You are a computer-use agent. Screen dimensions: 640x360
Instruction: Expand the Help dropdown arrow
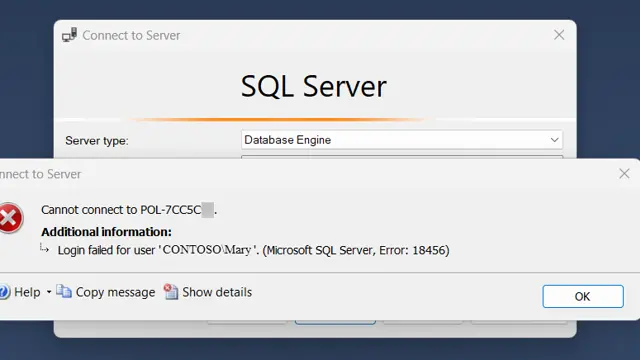coord(49,292)
